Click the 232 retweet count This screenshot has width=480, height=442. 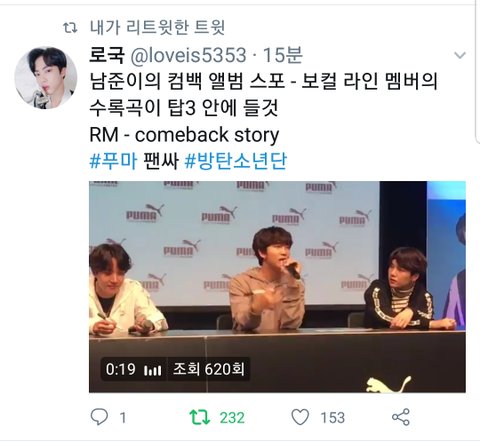232,417
